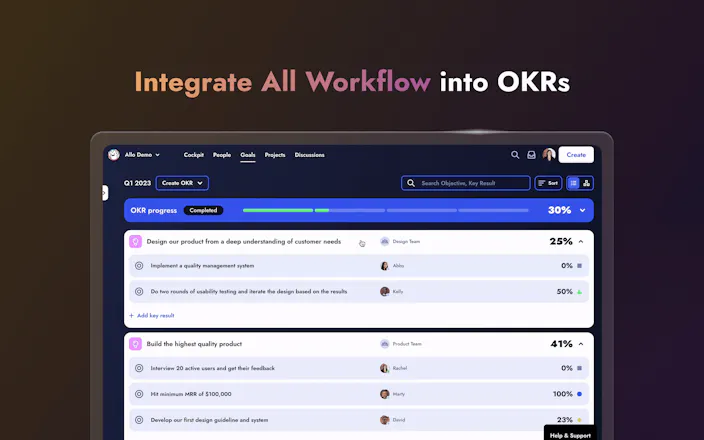The image size is (704, 440).
Task: Open Help & Support
Action: tap(570, 435)
